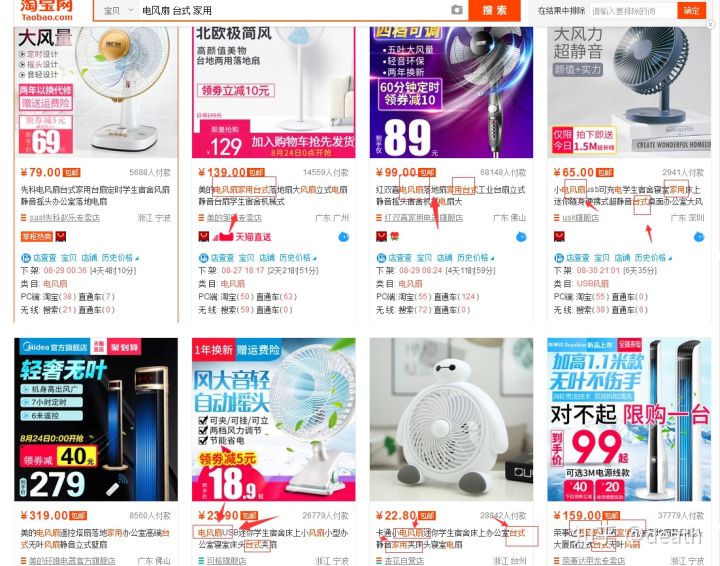The height and width of the screenshot is (566, 720).
Task: Open Wangwang chat icon on ¥65.00 listing
Action: coord(698,237)
